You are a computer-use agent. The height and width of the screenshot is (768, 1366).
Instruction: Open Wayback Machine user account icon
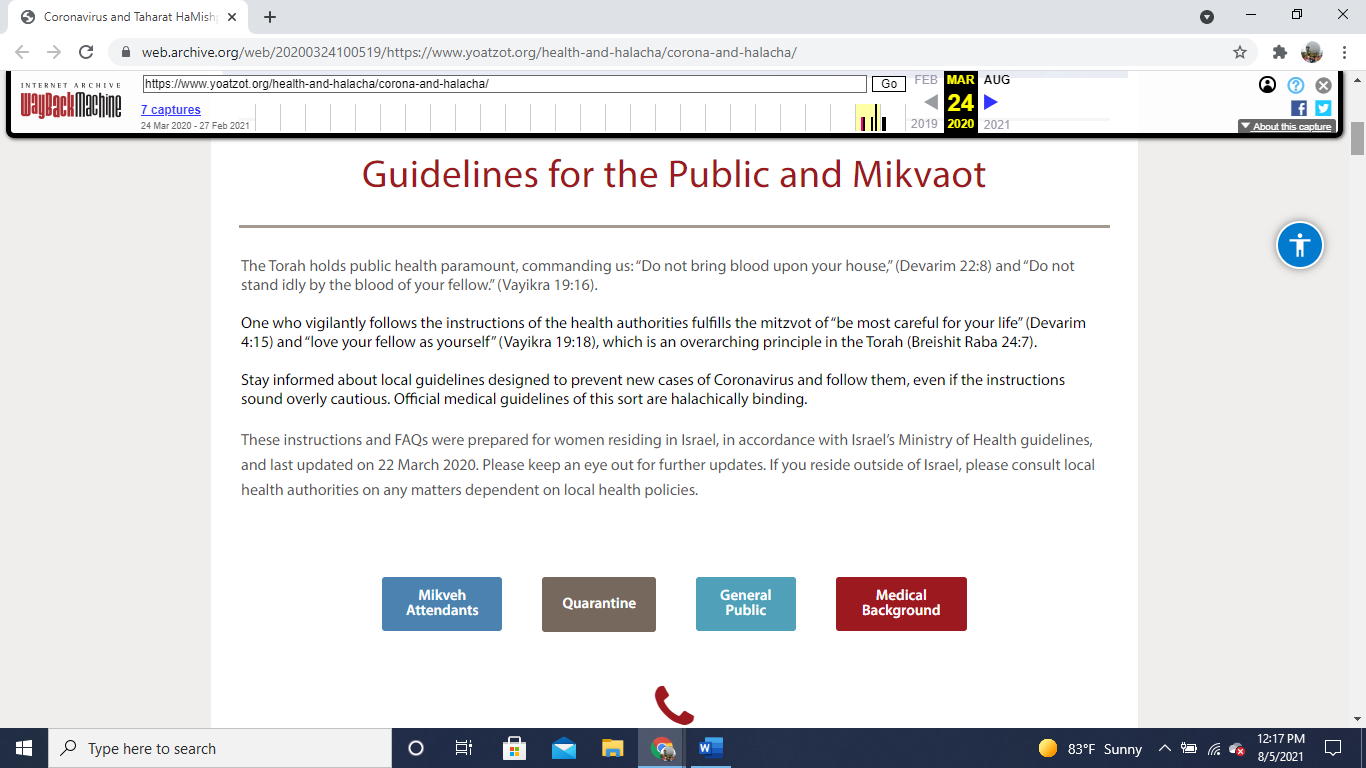pos(1268,85)
